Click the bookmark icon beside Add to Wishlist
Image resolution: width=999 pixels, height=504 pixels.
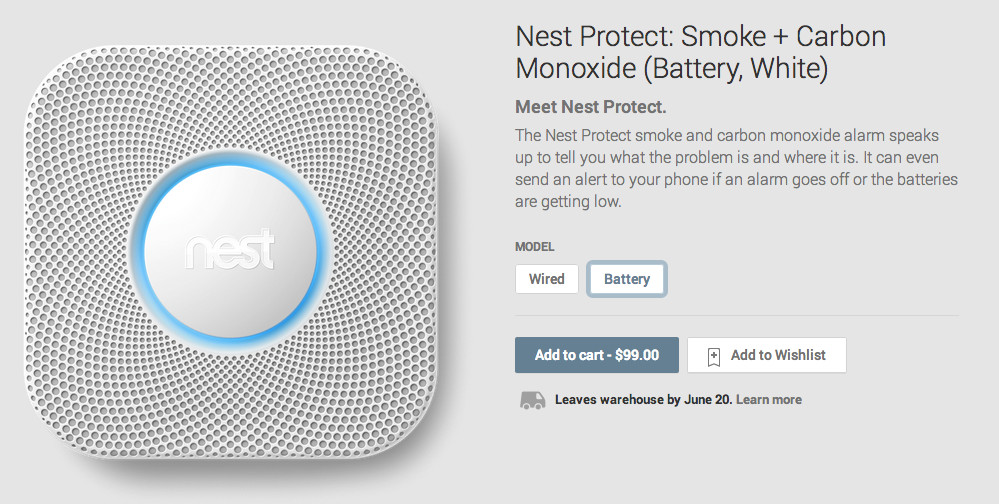[714, 356]
